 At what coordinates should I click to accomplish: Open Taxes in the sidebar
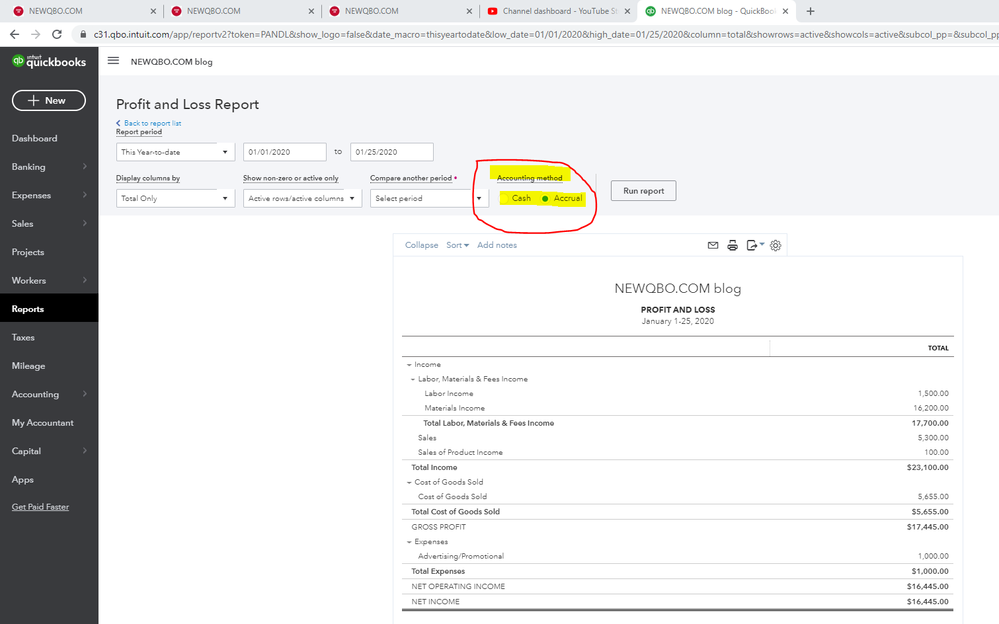23,337
